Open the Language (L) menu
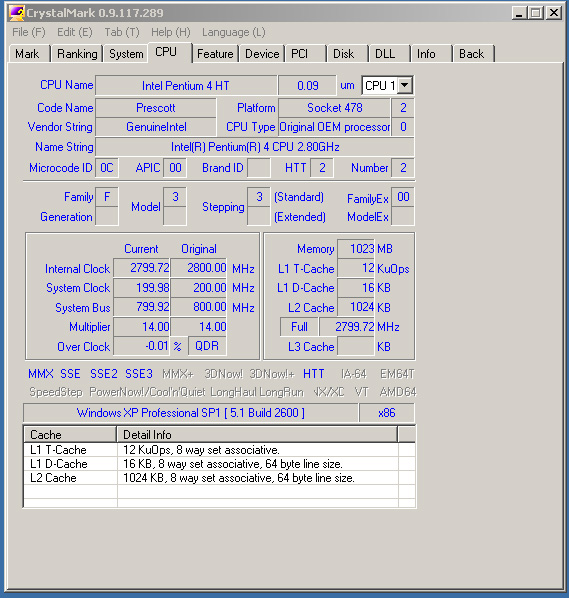The height and width of the screenshot is (598, 569). pos(233,32)
